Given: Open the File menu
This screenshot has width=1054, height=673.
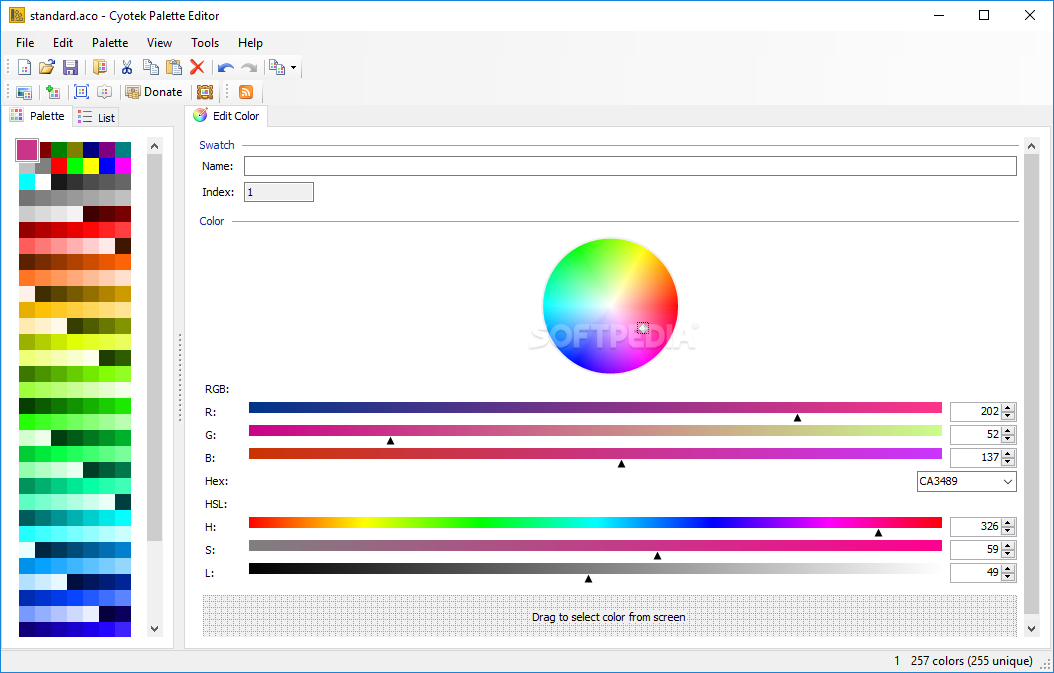Looking at the screenshot, I should pos(25,43).
